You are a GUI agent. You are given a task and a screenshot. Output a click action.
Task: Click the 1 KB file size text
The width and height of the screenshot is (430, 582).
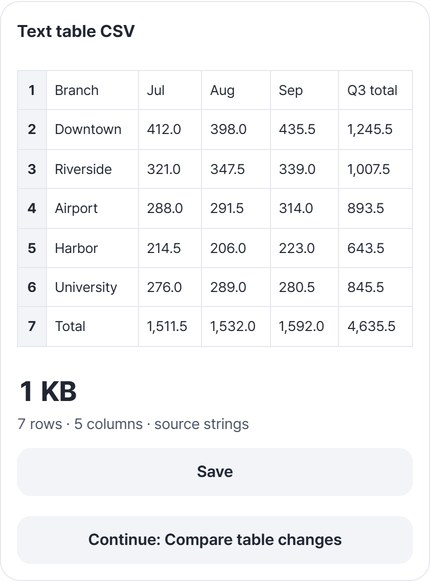point(48,392)
